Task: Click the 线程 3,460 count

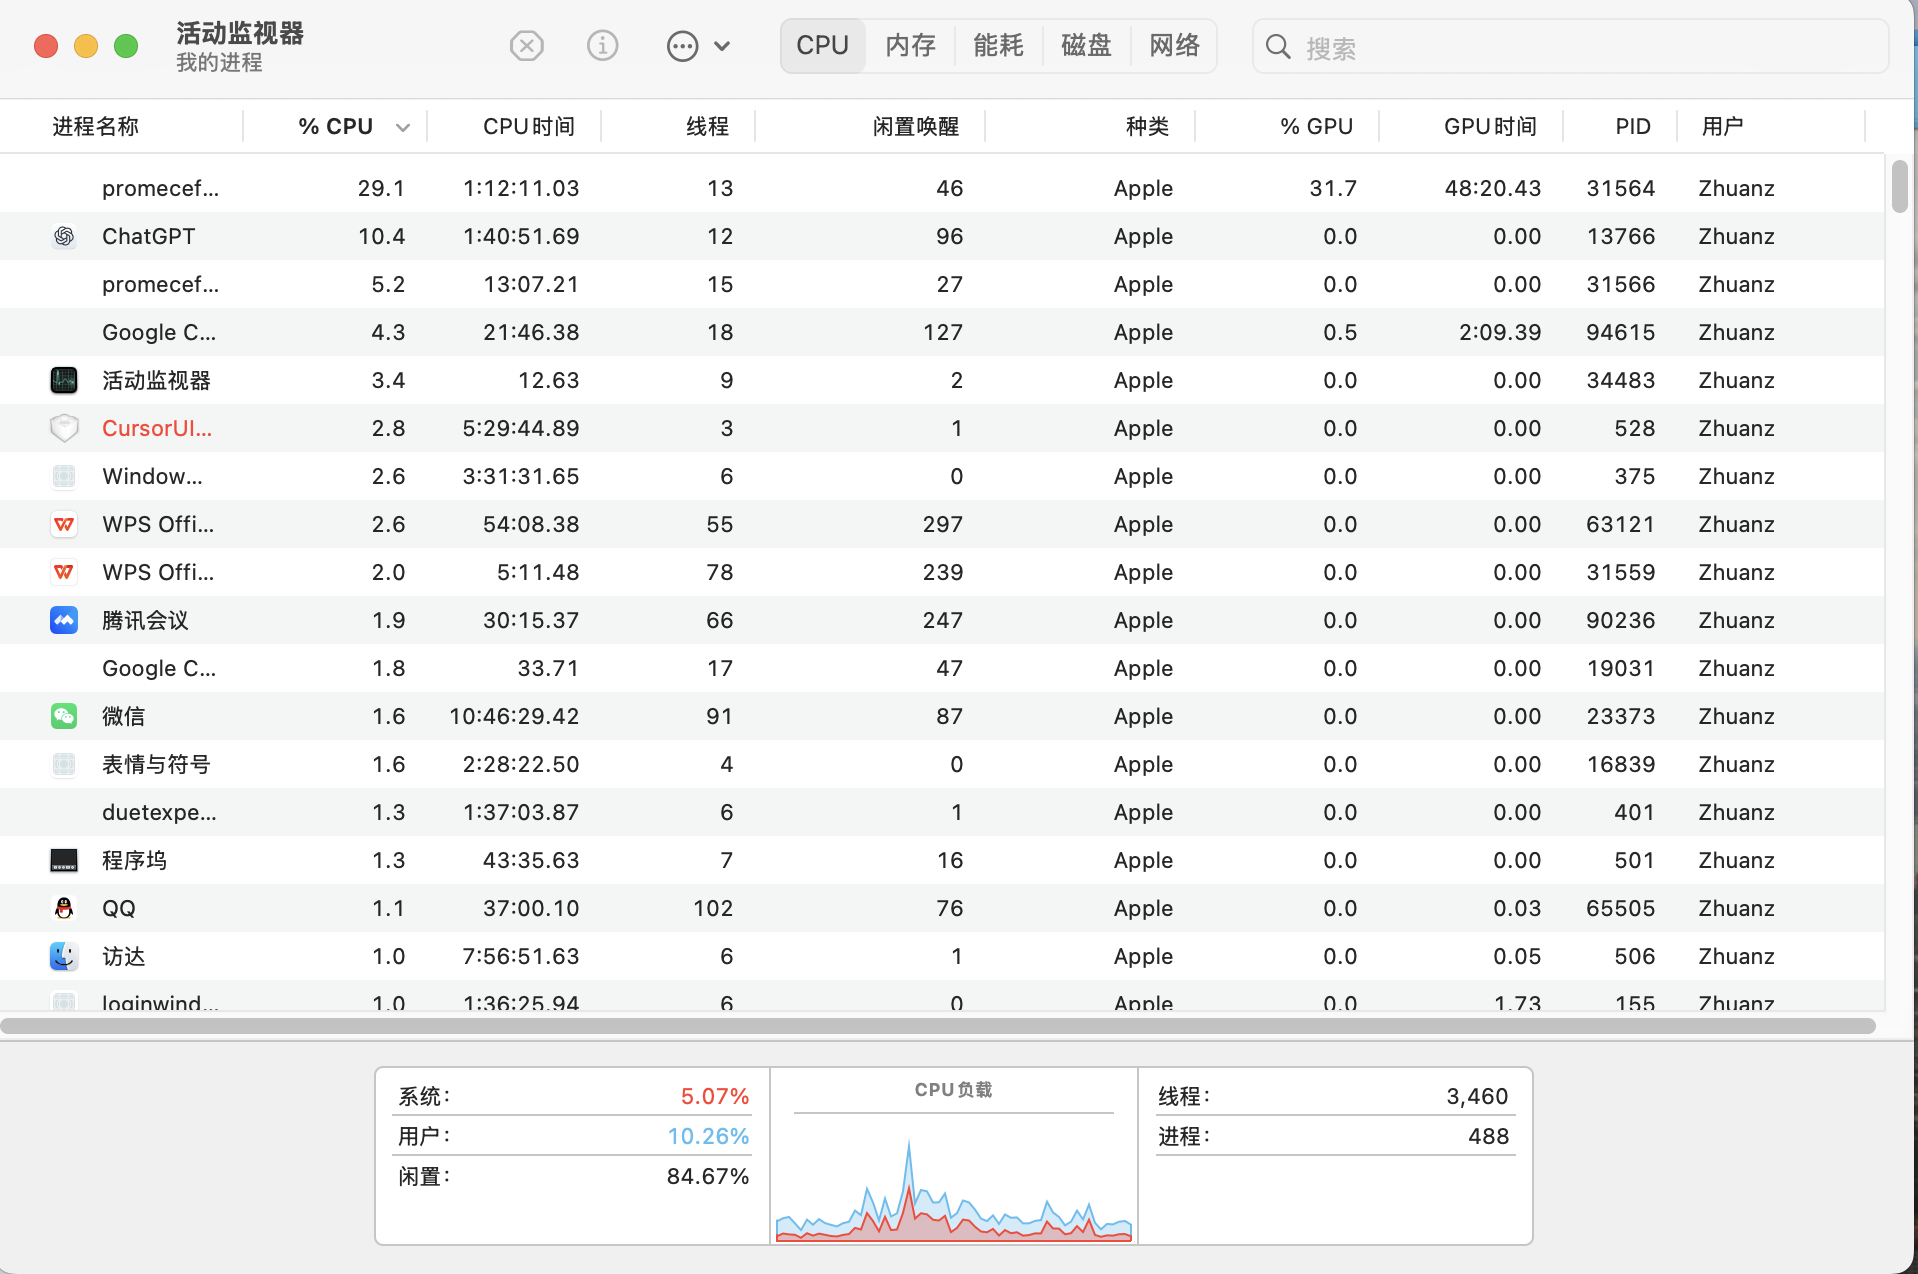Action: click(x=1334, y=1096)
